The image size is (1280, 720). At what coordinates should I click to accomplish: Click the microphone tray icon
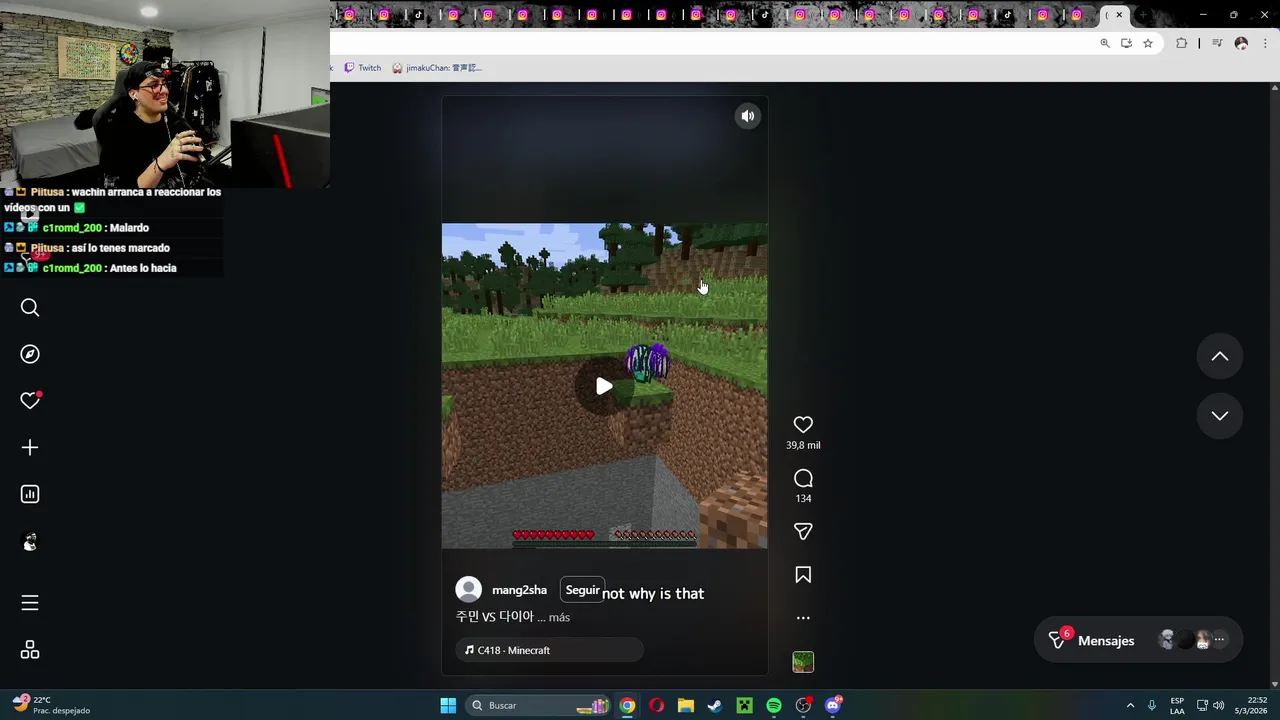pos(1152,705)
